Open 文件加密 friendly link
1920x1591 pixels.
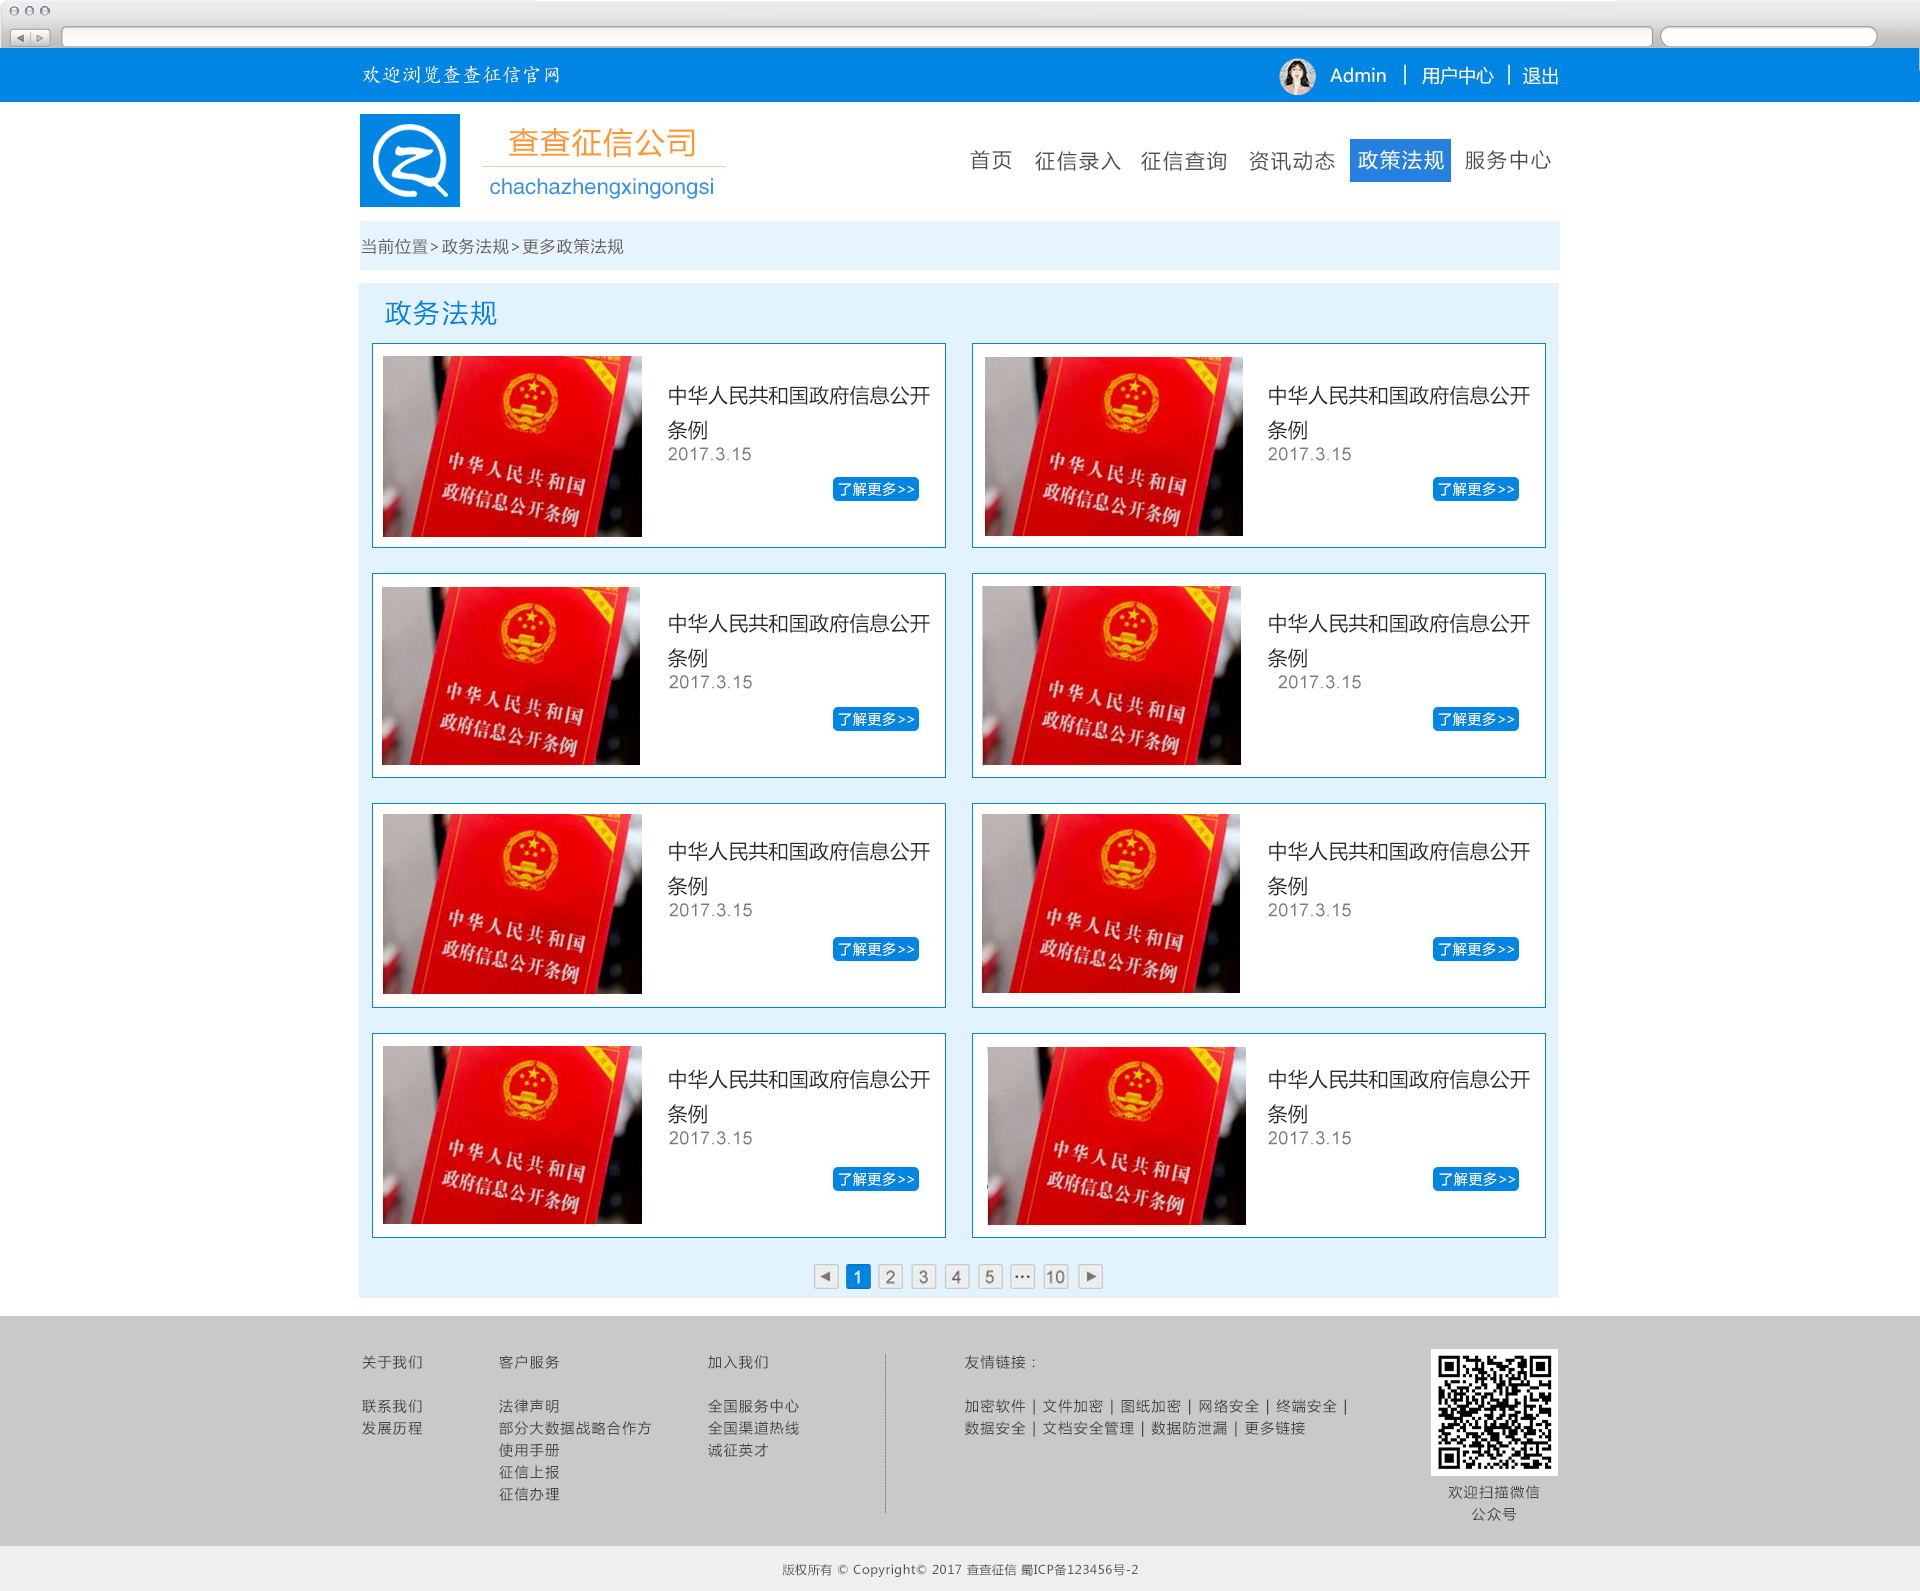pos(1073,1406)
